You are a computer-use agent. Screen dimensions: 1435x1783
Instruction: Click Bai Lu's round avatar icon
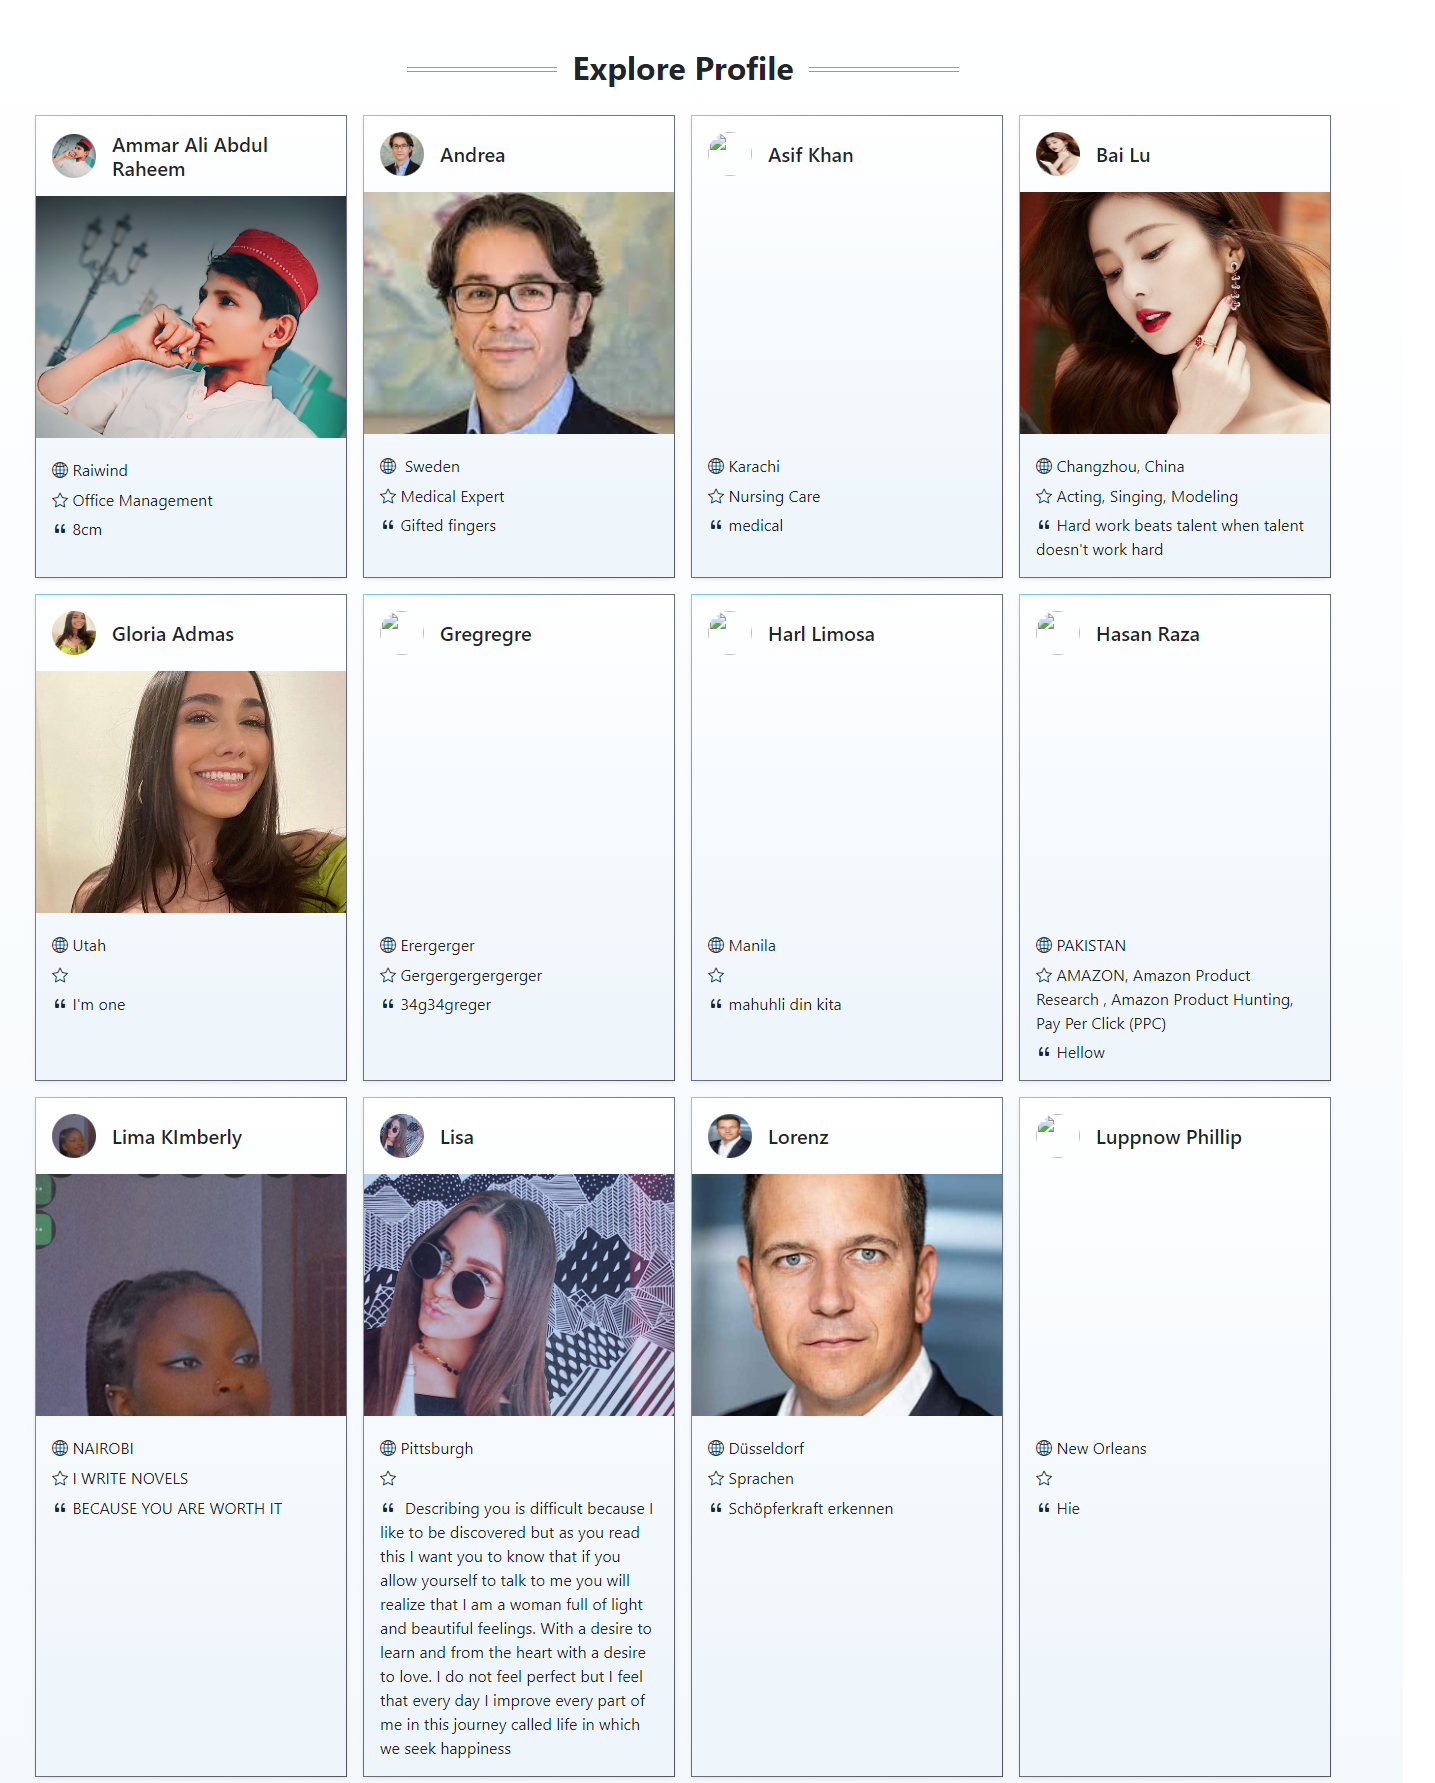point(1058,154)
